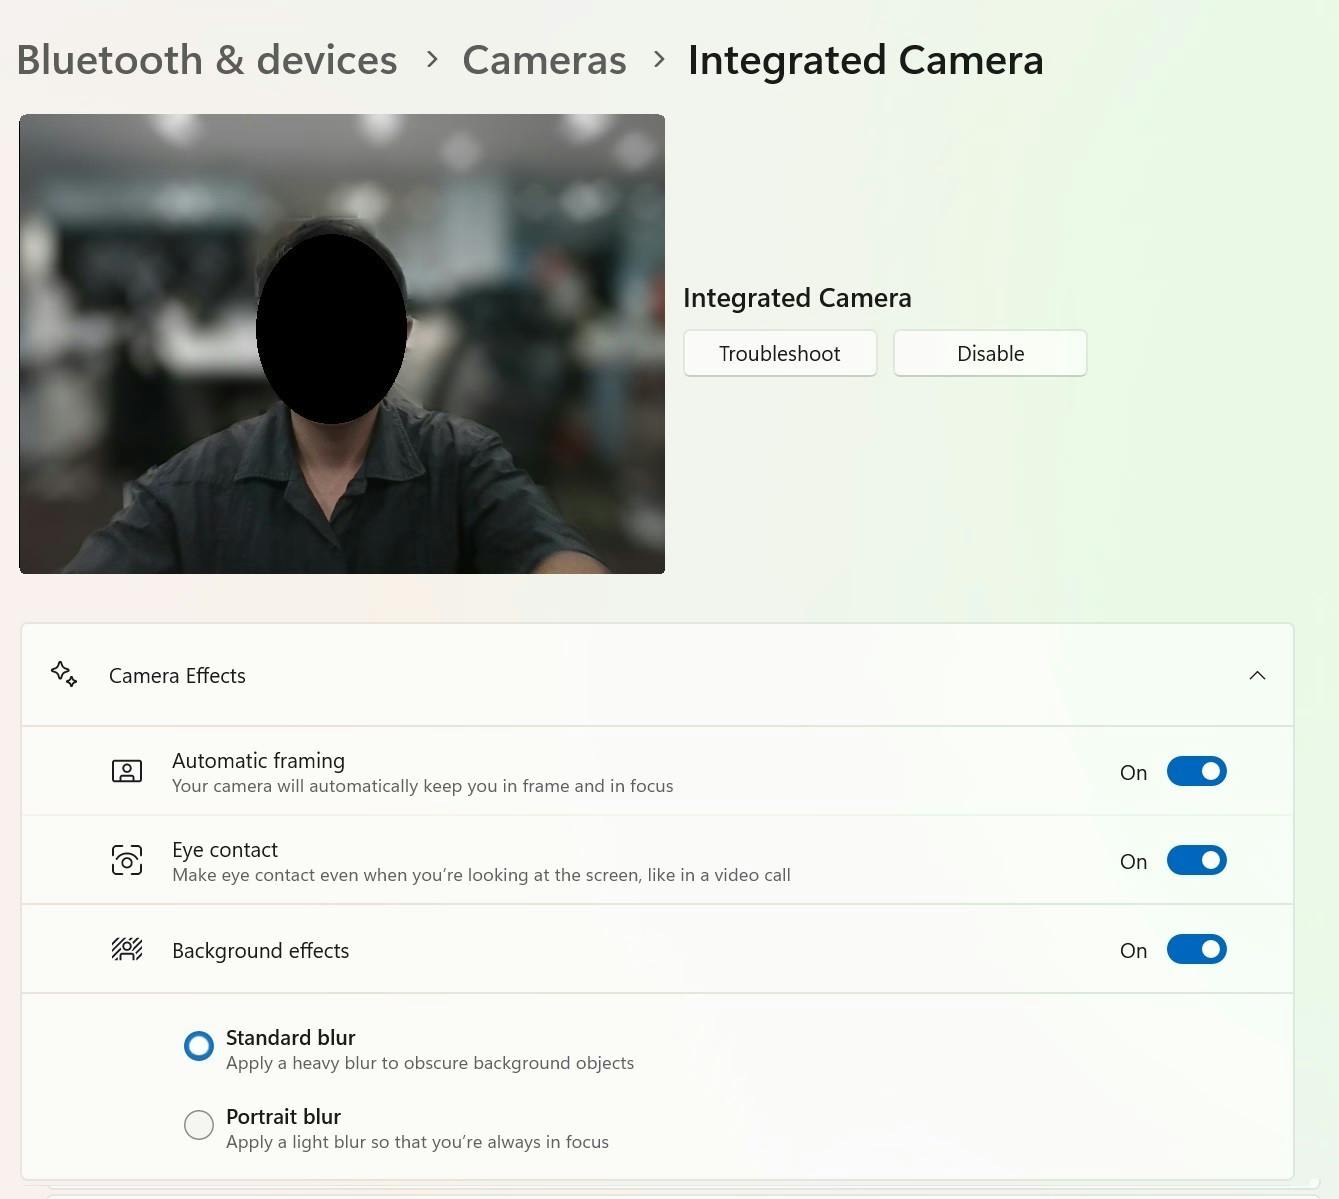
Task: Click the Background effects label text
Action: [x=261, y=951]
